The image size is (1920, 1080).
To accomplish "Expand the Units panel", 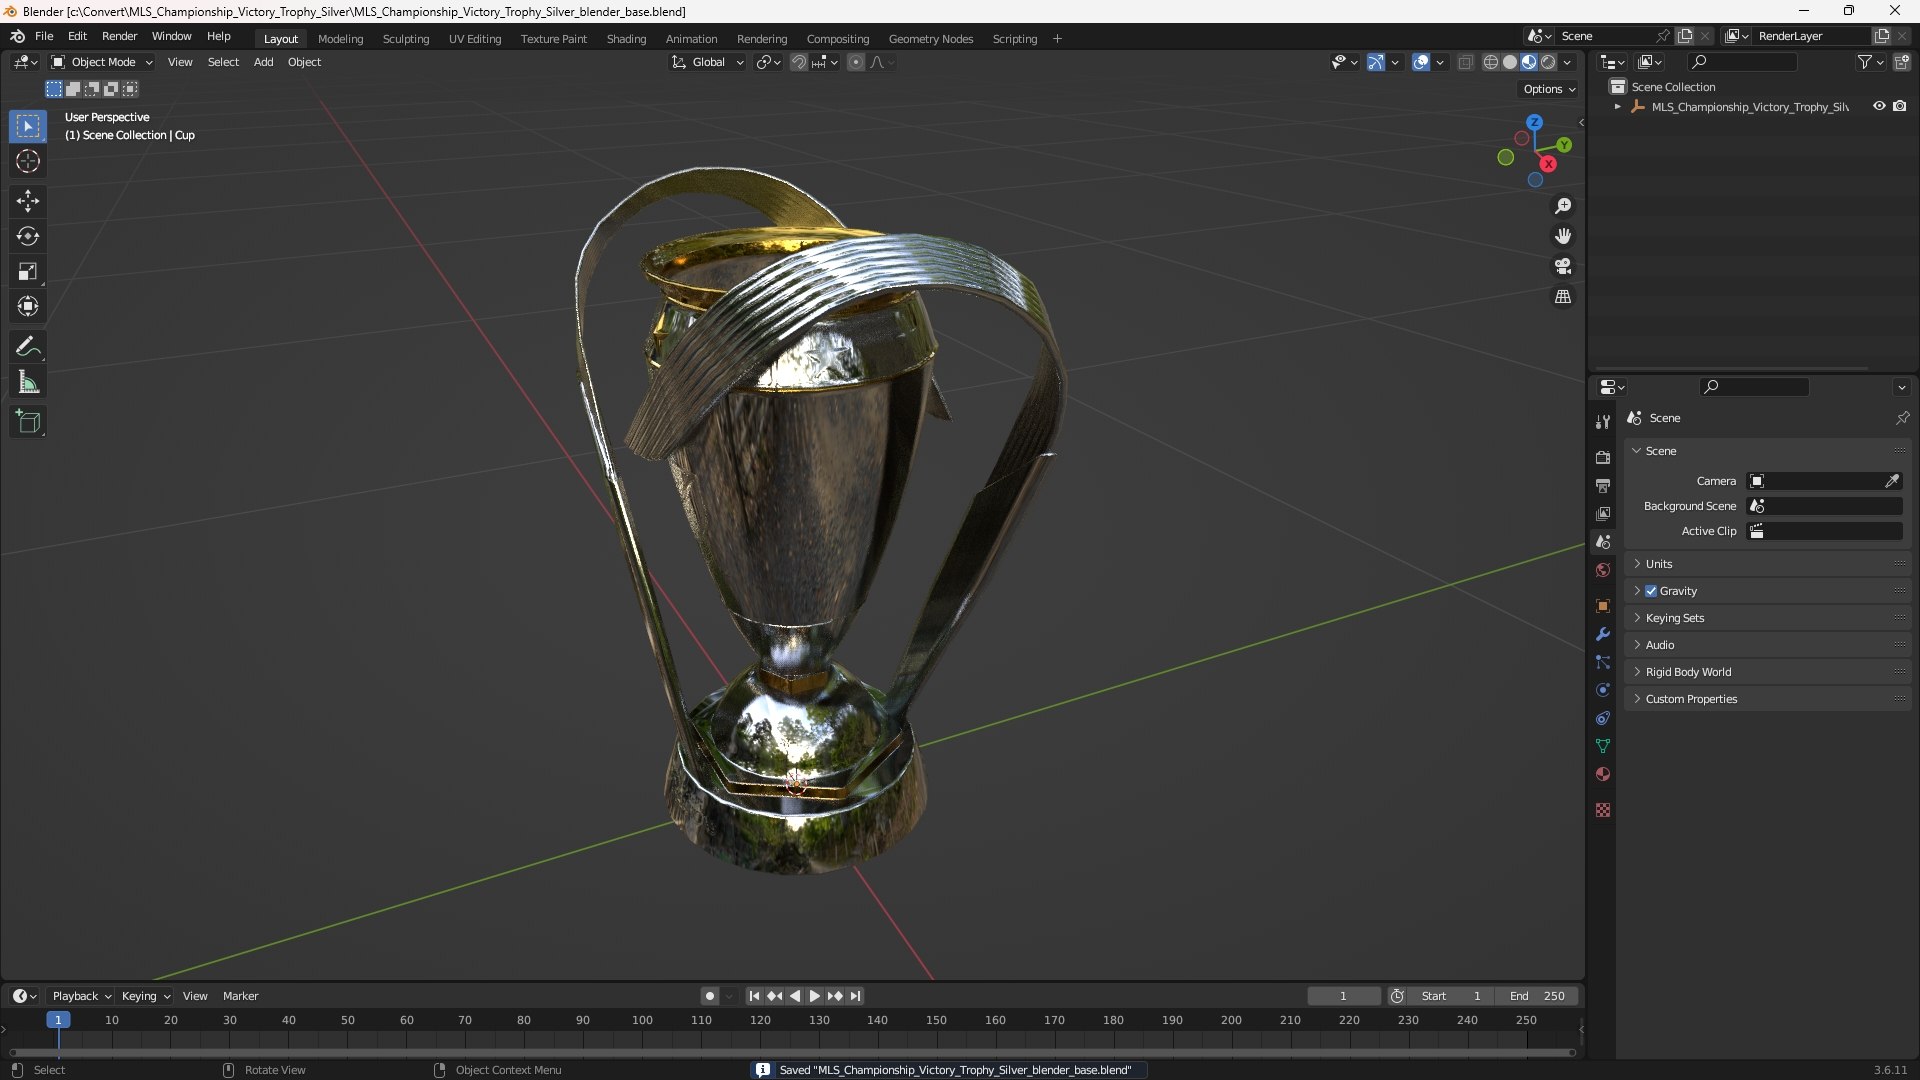I will 1767,564.
